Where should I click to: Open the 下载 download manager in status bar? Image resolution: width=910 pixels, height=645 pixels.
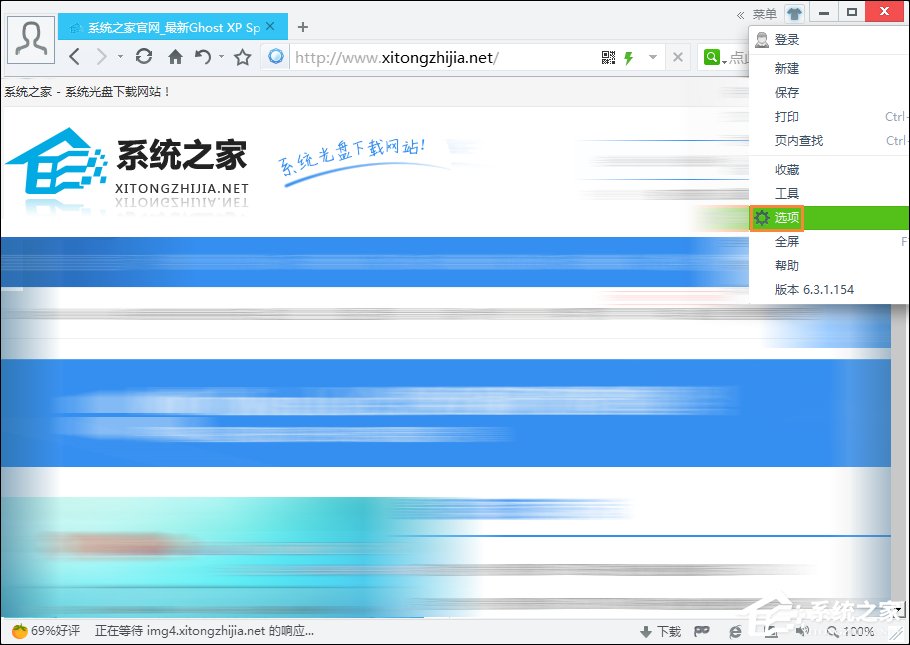pyautogui.click(x=660, y=632)
